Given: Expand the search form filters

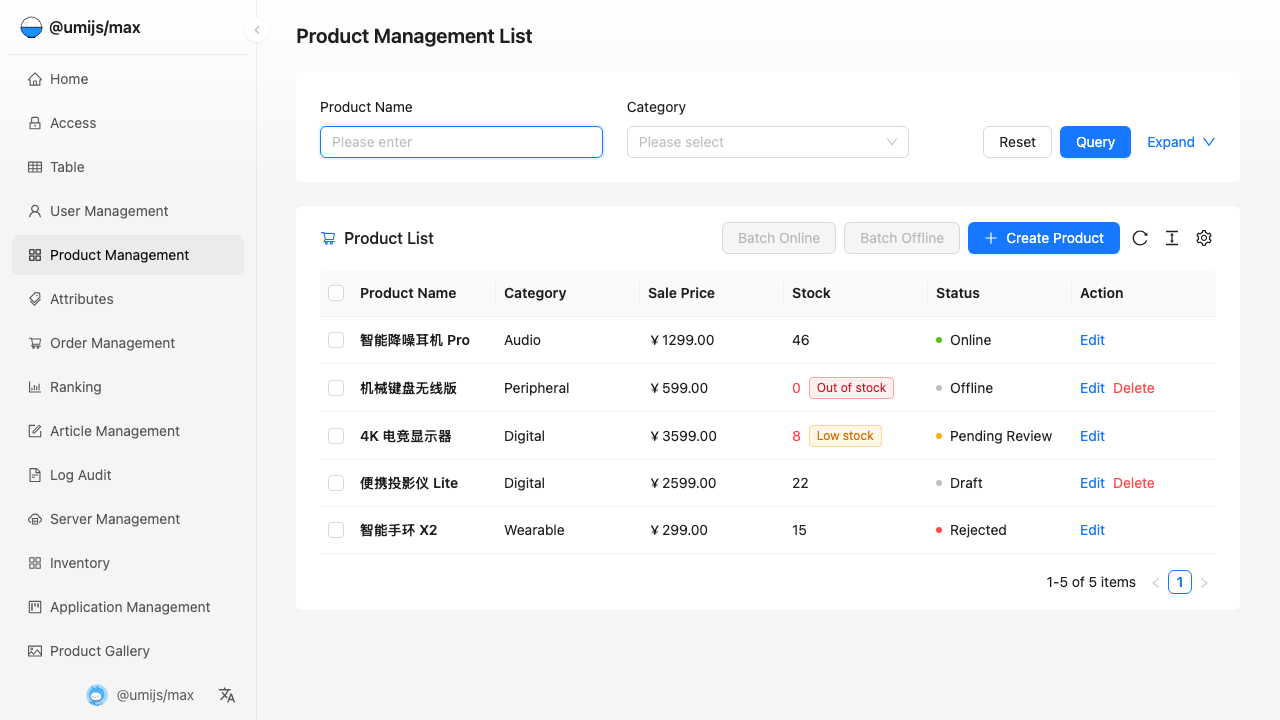Looking at the screenshot, I should click(x=1180, y=142).
